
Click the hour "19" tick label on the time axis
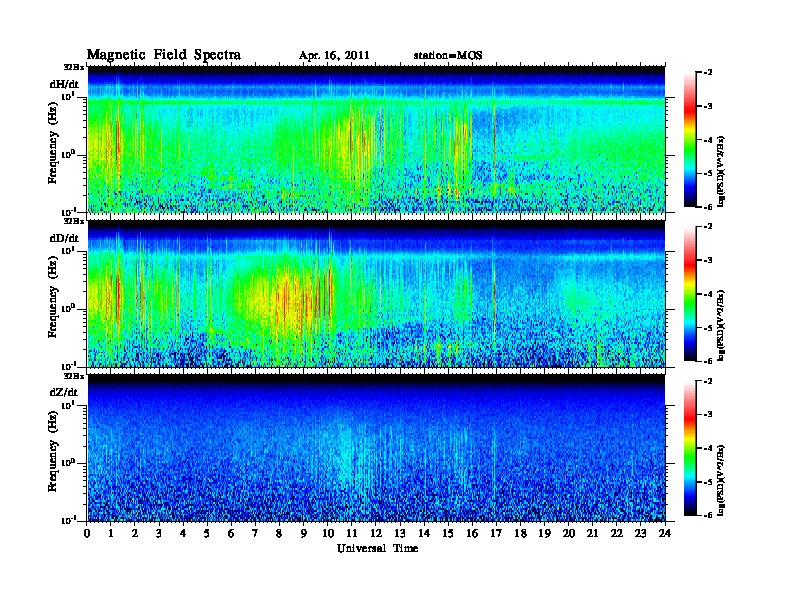[x=544, y=533]
